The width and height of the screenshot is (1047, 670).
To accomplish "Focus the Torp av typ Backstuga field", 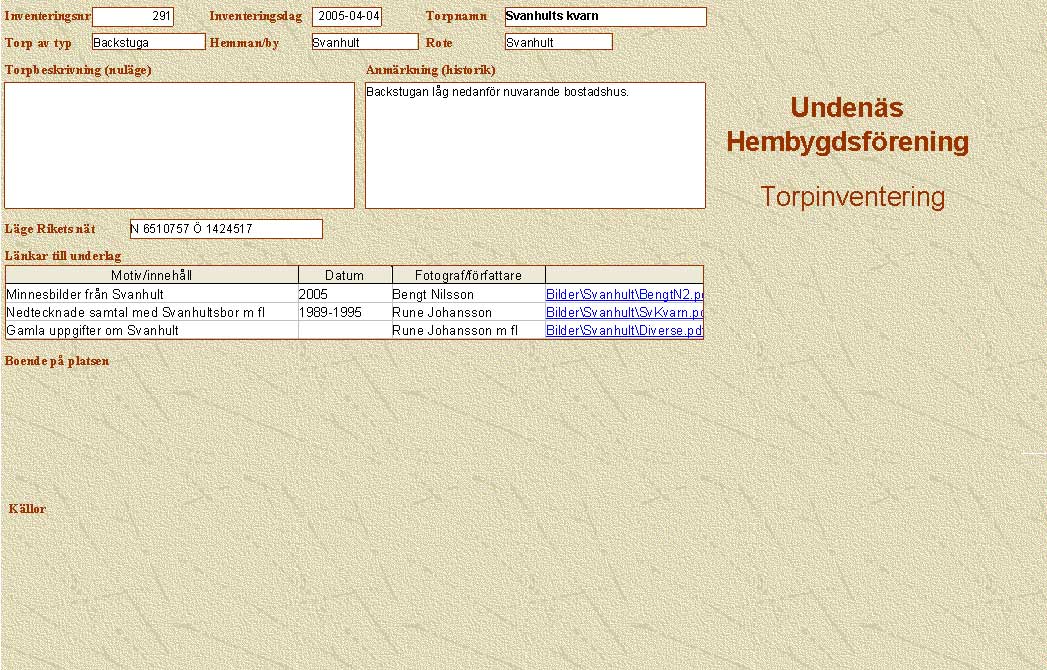I will click(x=148, y=42).
